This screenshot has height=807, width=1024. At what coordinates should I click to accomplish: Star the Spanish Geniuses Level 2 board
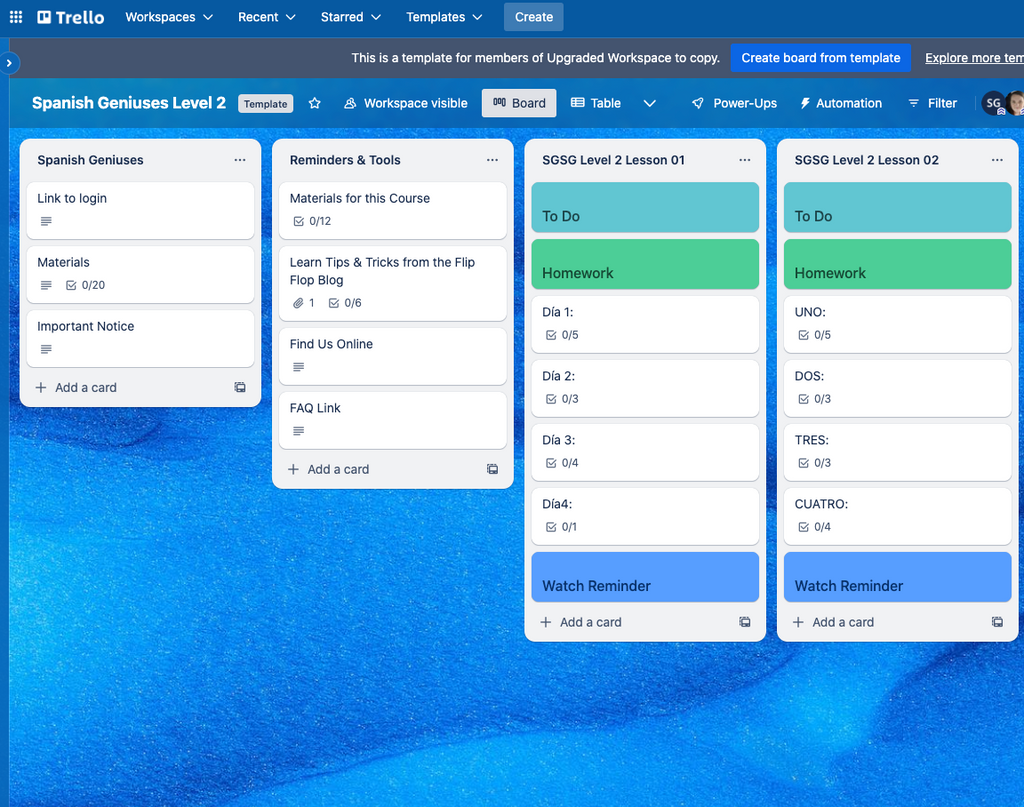point(315,103)
